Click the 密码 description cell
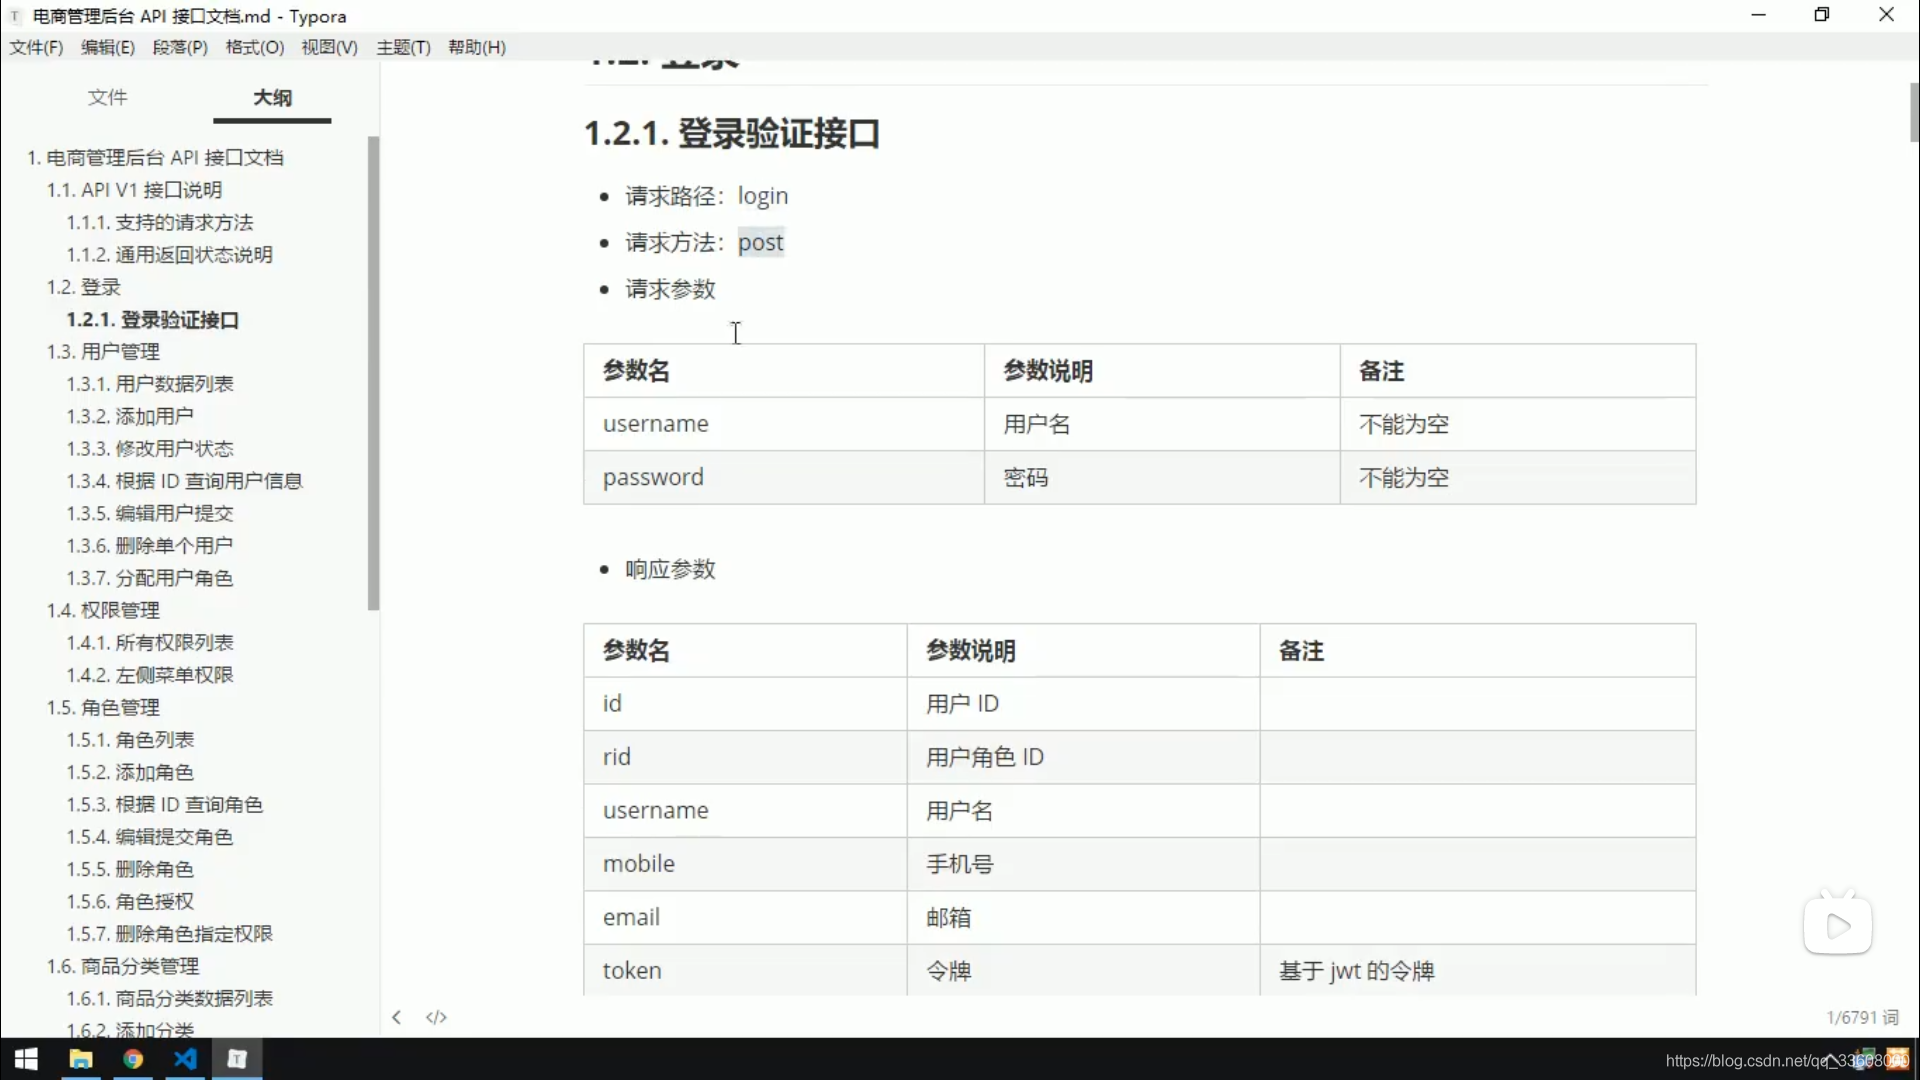 pos(1162,477)
